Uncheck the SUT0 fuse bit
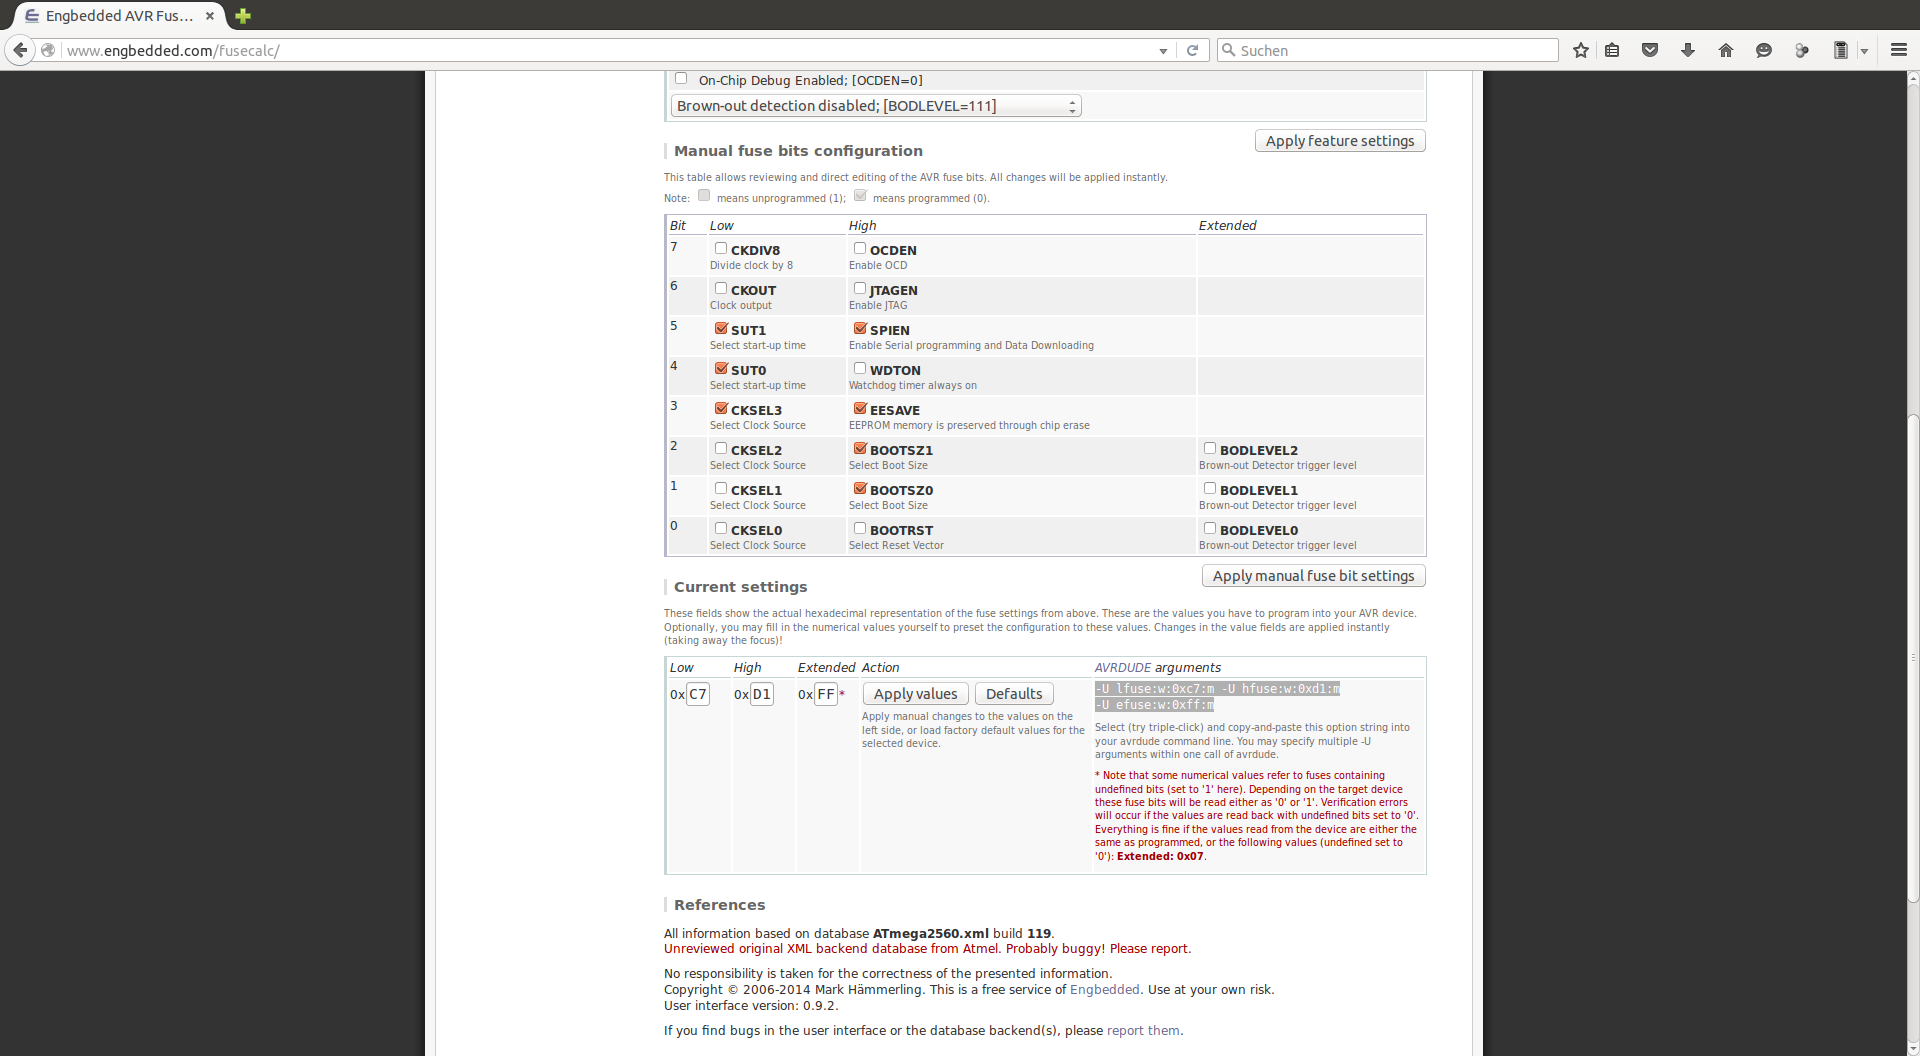 [x=721, y=369]
